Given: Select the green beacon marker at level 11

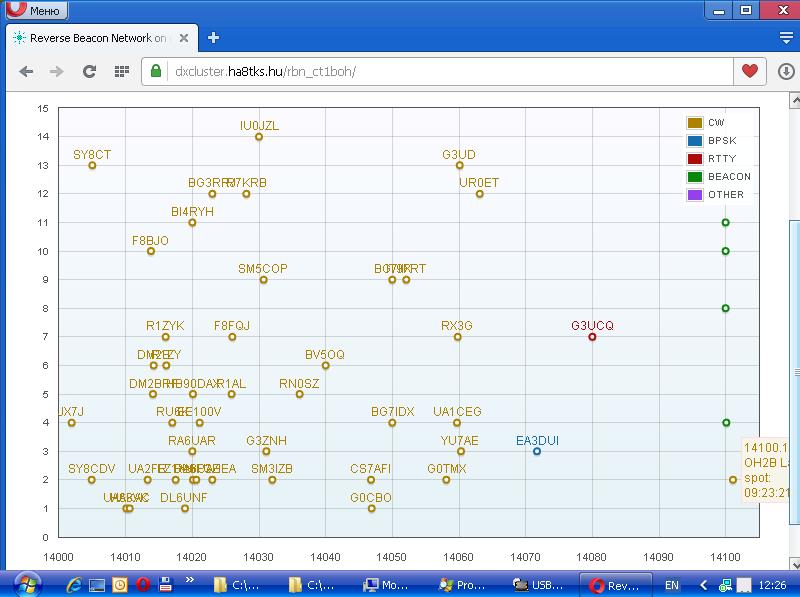Looking at the screenshot, I should (x=726, y=222).
